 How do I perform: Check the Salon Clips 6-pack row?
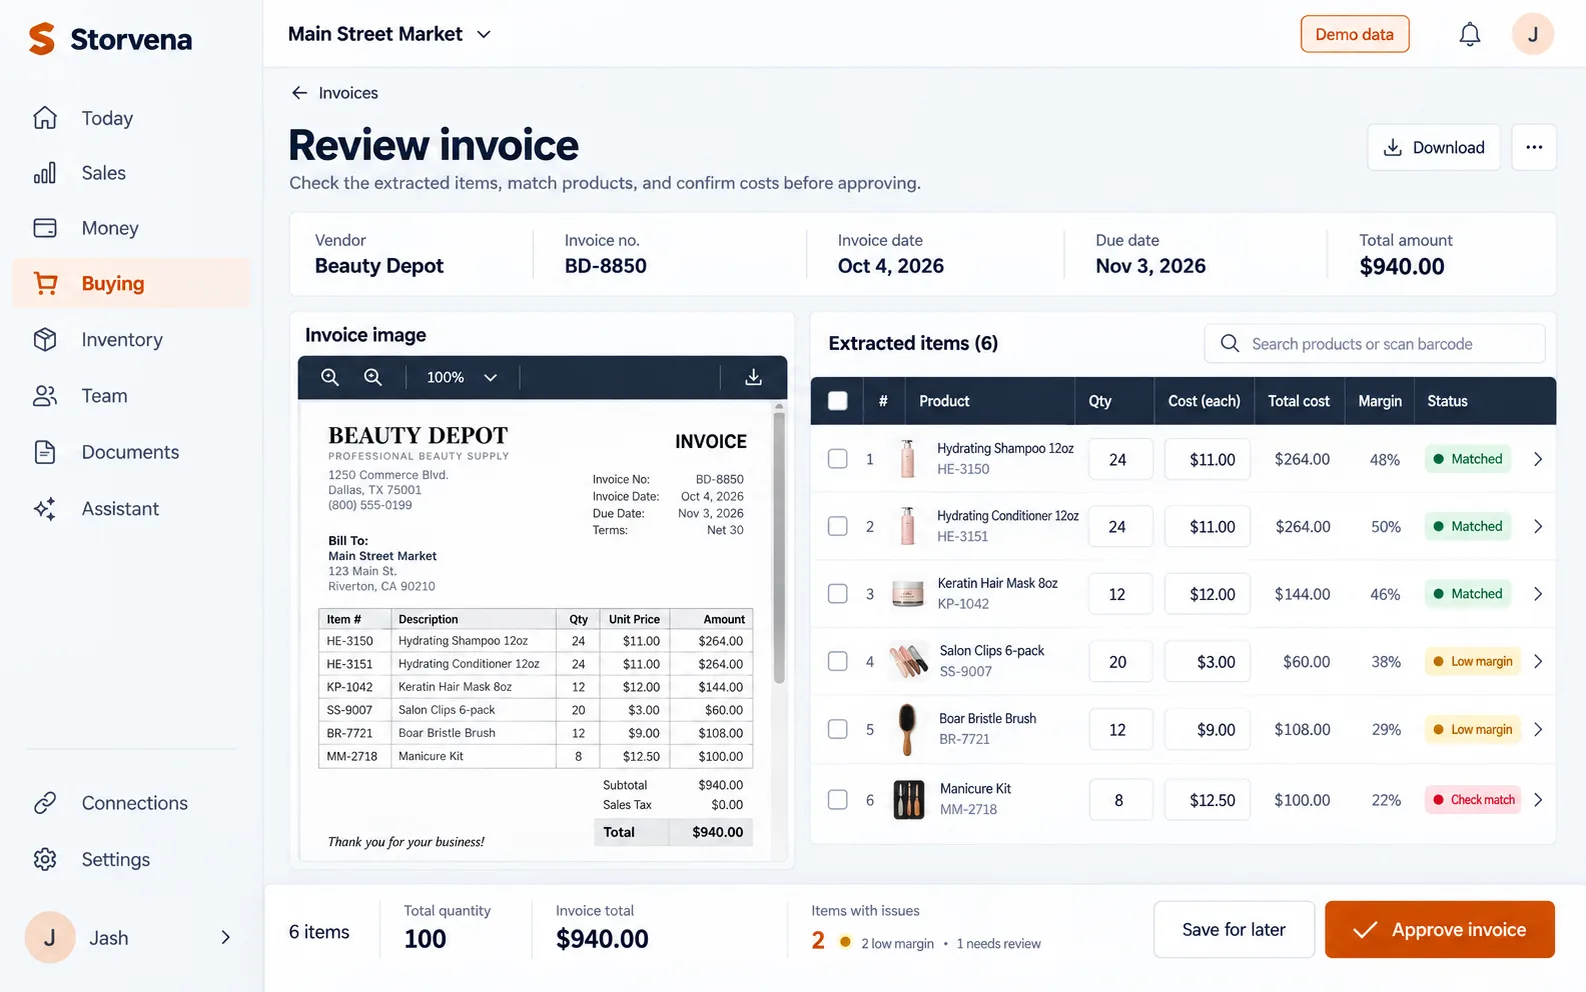838,661
